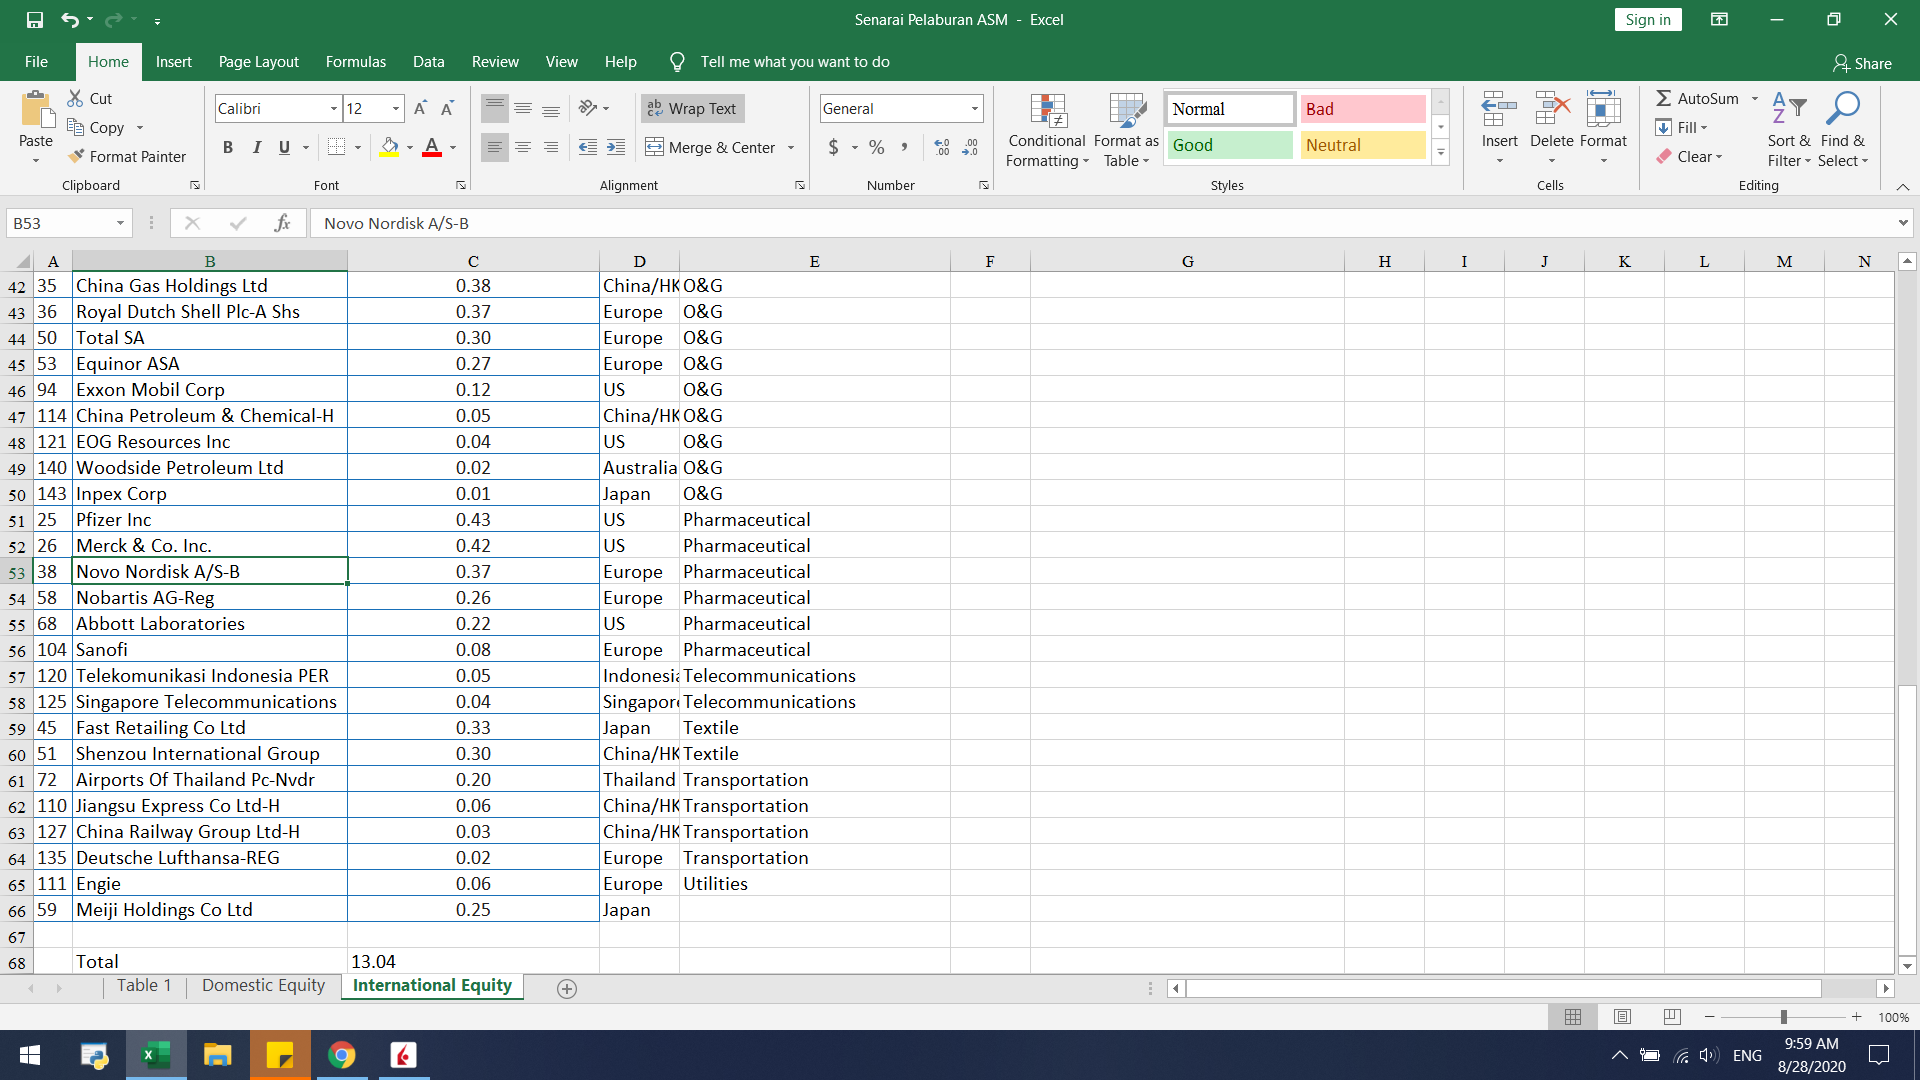Viewport: 1920px width, 1080px height.
Task: Open Find & Select menu
Action: (x=1842, y=130)
